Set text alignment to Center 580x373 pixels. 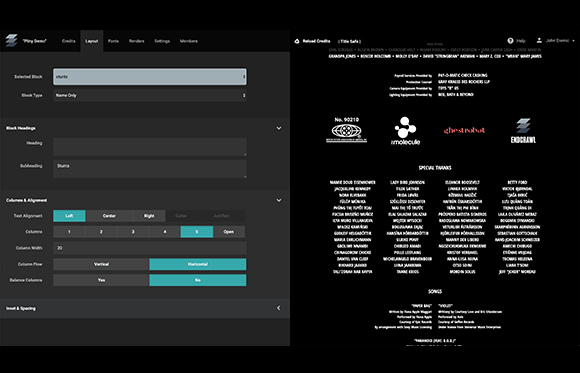(x=109, y=216)
